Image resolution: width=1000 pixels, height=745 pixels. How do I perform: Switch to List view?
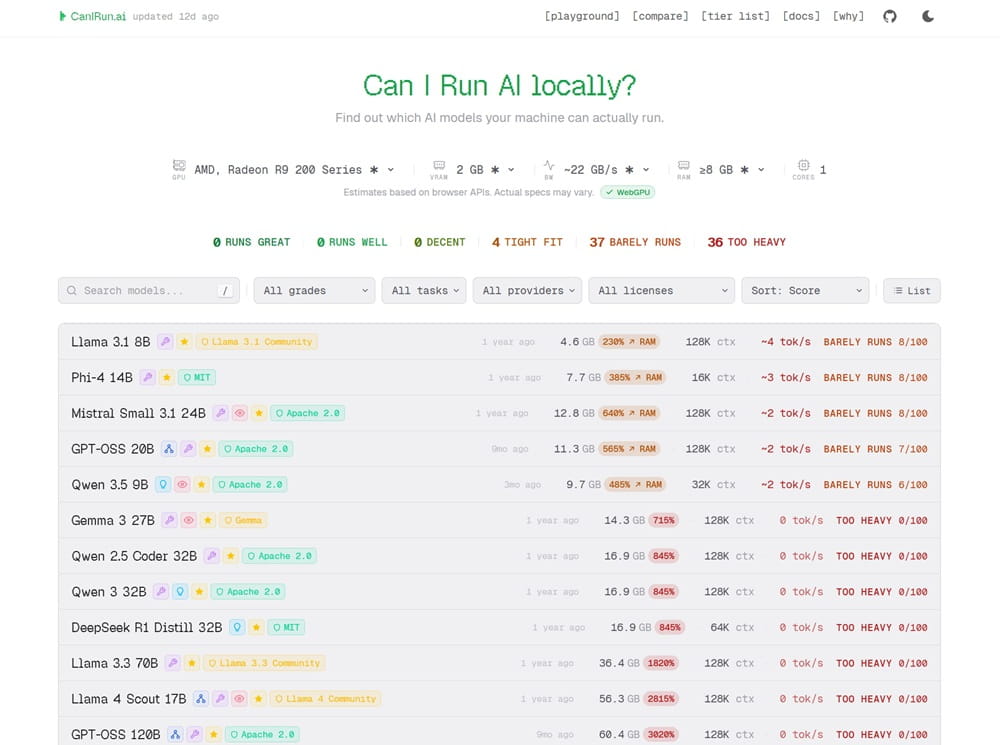pyautogui.click(x=912, y=290)
